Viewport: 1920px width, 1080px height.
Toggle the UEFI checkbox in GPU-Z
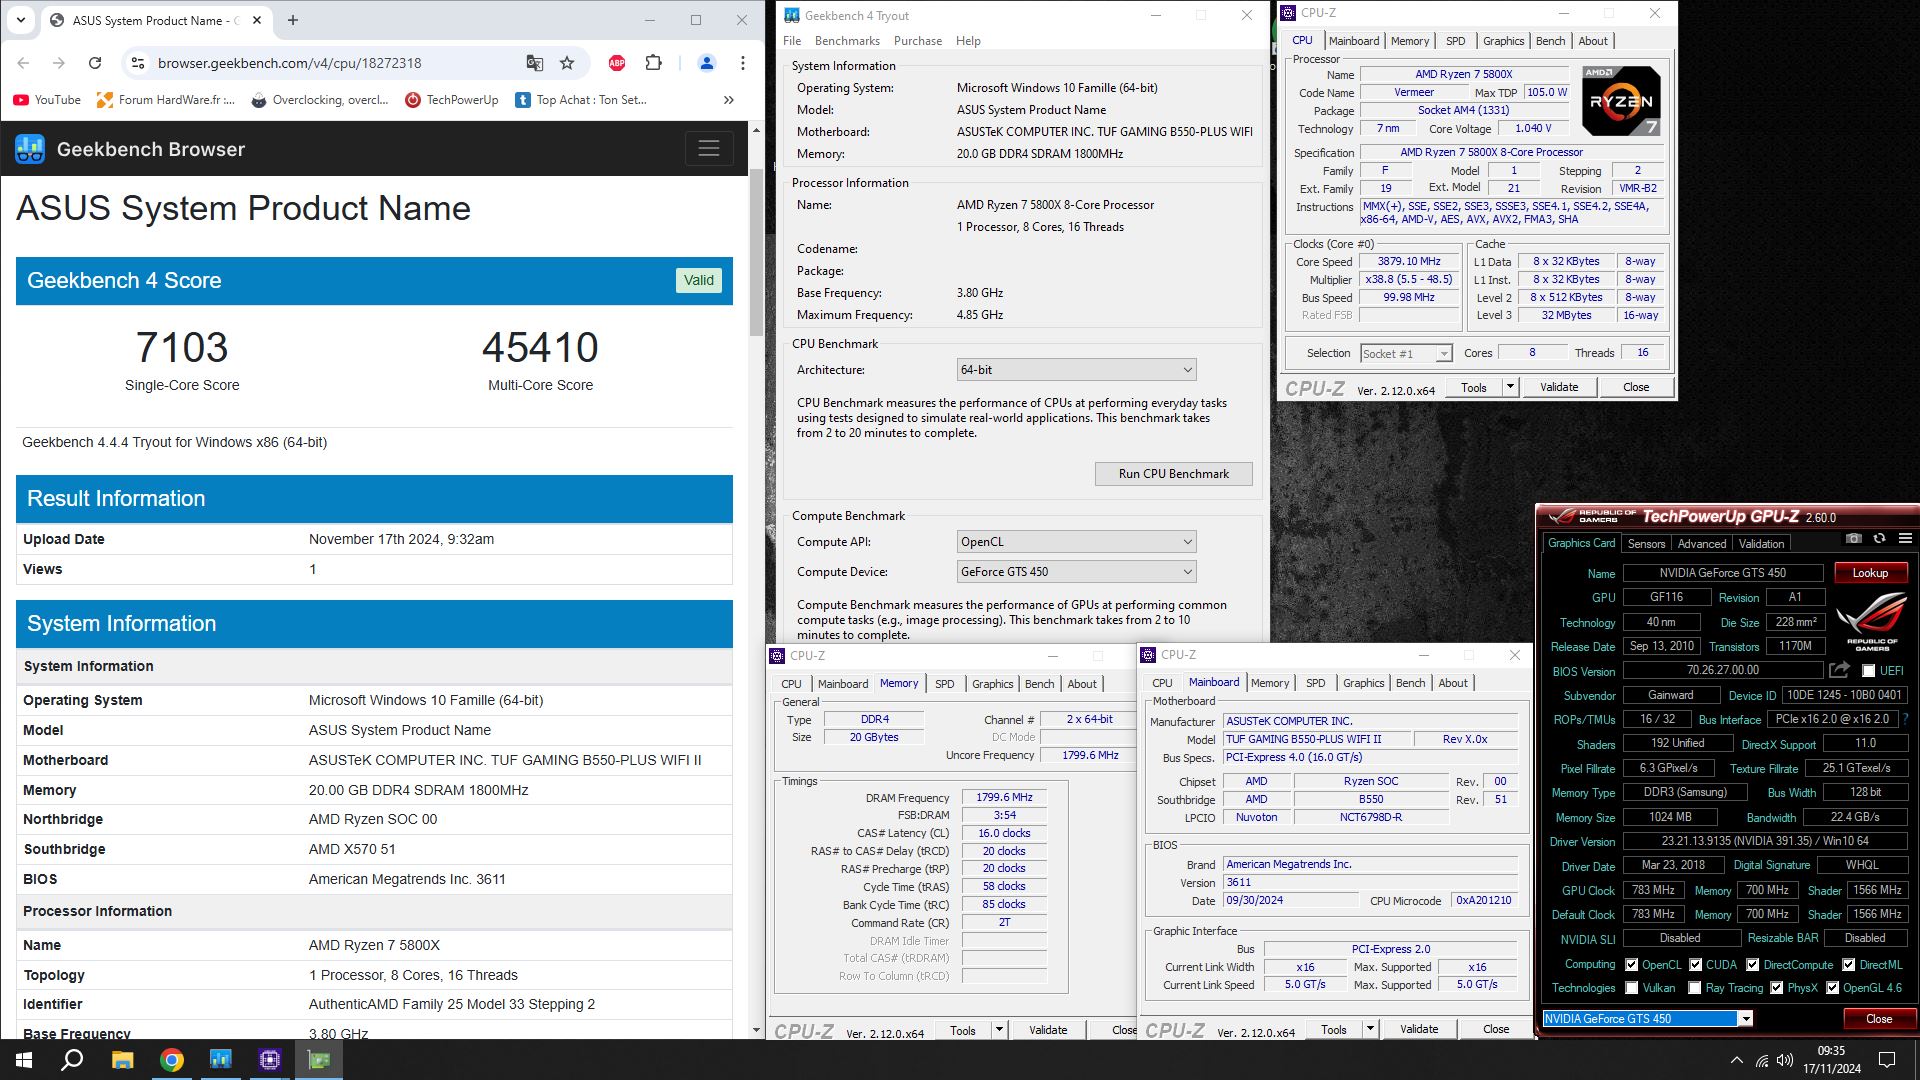(x=1868, y=671)
